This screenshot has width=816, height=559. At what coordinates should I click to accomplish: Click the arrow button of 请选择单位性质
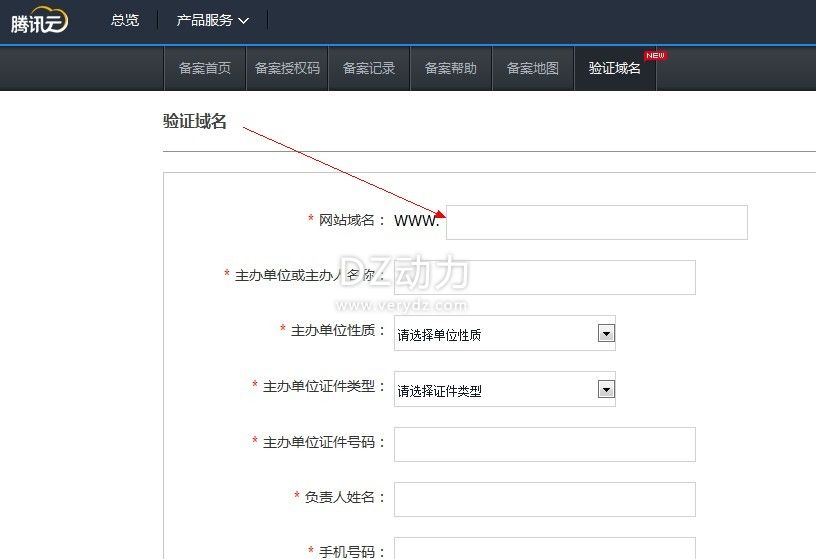(x=605, y=334)
